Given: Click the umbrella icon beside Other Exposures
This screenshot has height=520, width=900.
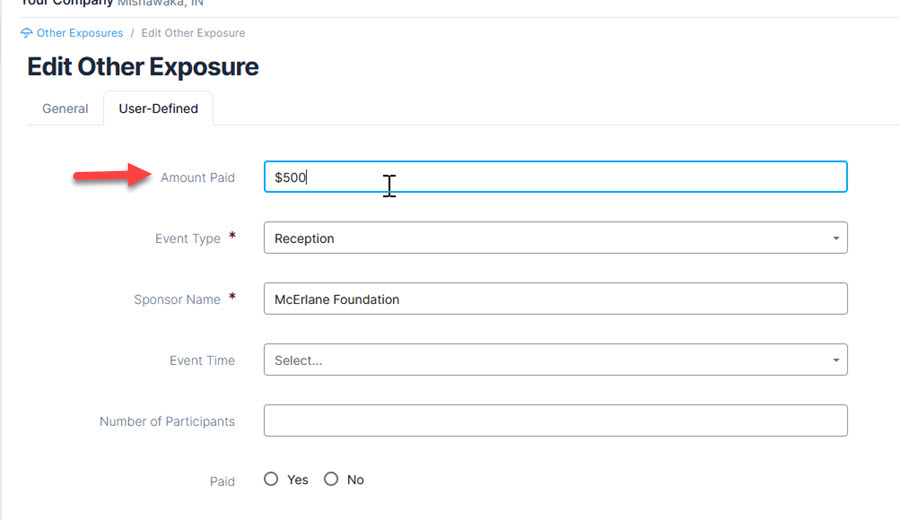Looking at the screenshot, I should 26,33.
